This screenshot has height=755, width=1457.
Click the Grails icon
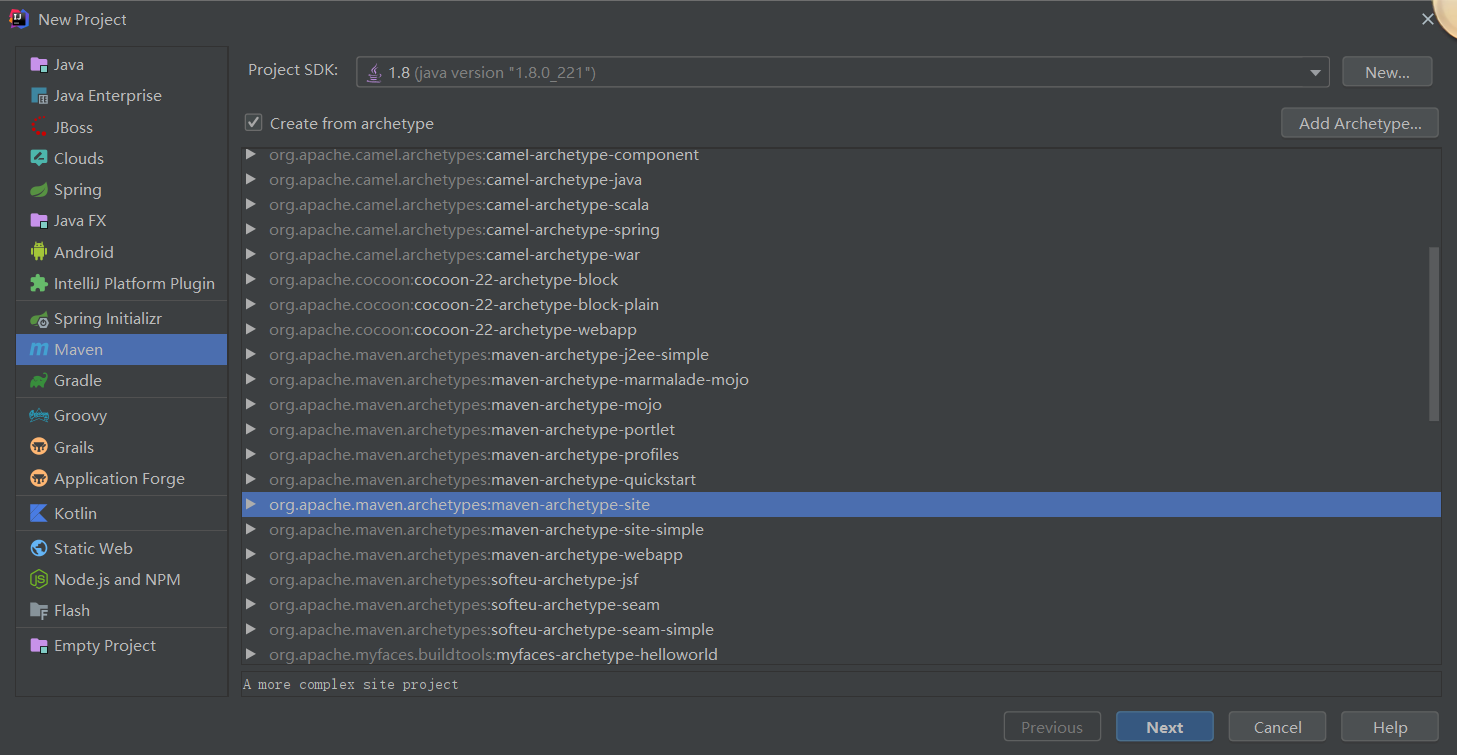(39, 447)
